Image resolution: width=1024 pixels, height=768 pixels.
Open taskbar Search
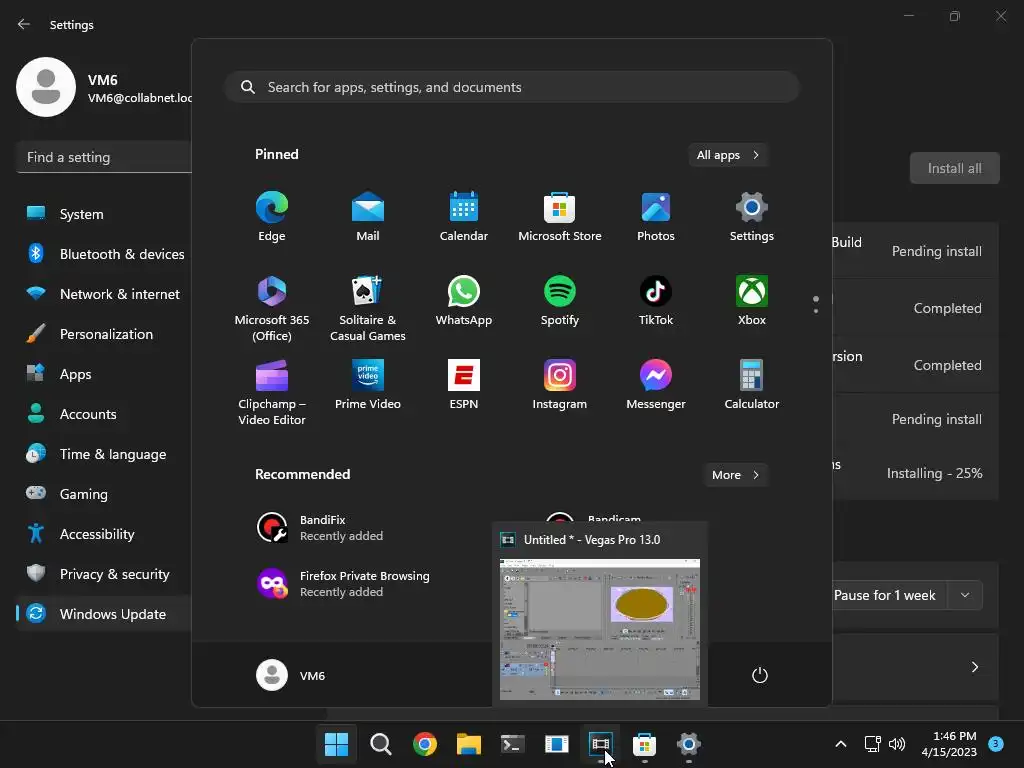pos(381,744)
